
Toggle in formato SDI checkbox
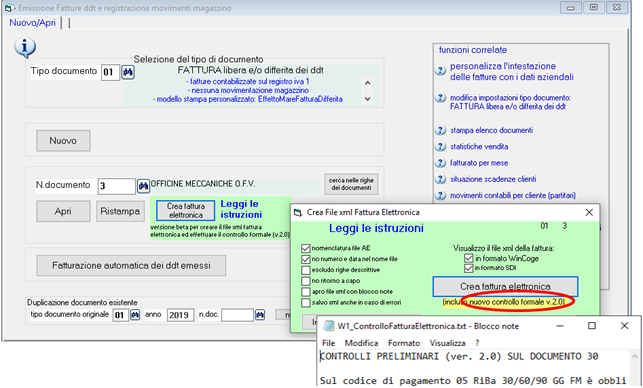[469, 268]
